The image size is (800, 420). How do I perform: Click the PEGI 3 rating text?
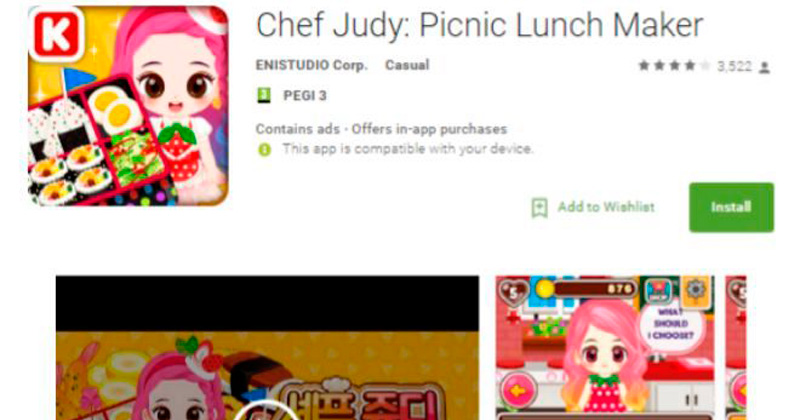point(305,95)
